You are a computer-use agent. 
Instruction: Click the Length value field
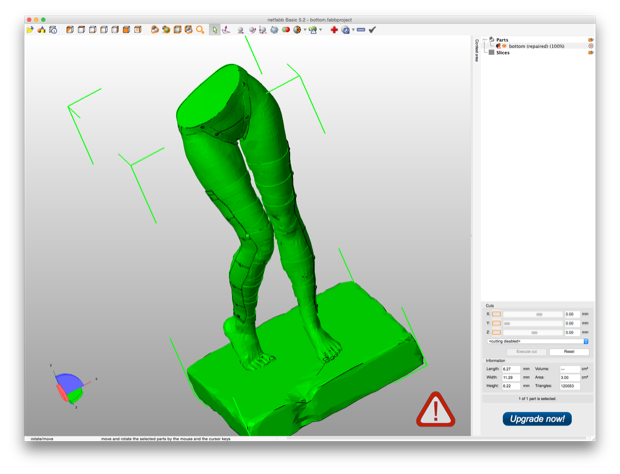(x=511, y=369)
